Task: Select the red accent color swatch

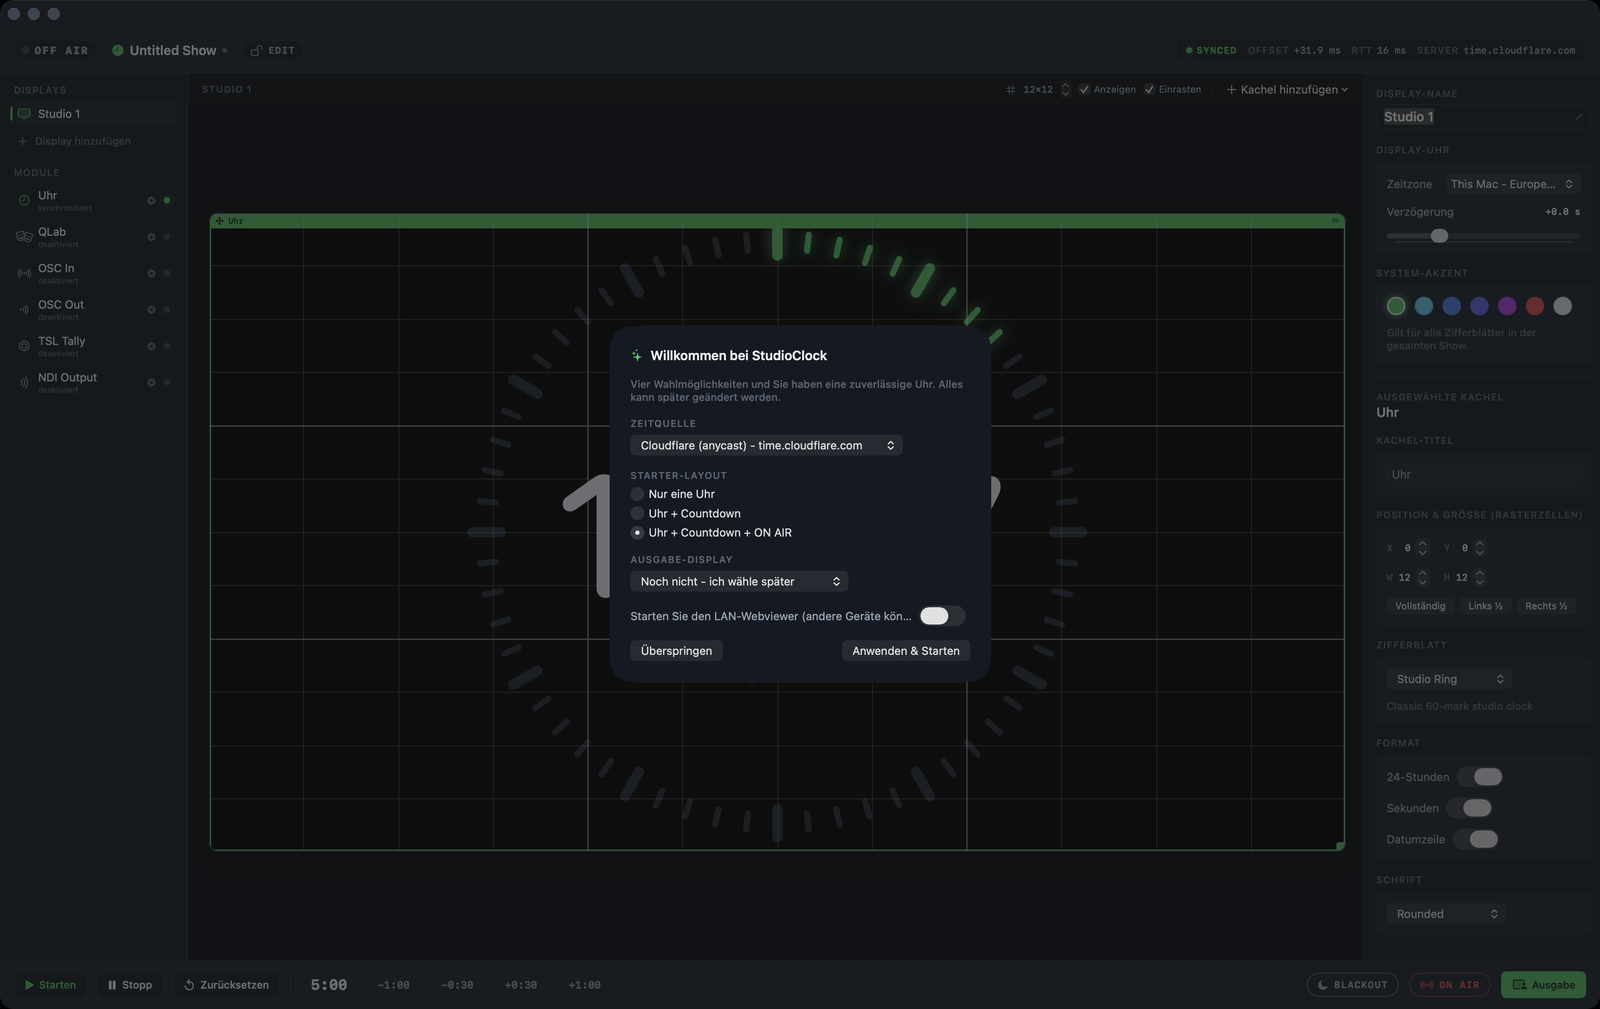Action: click(1535, 306)
